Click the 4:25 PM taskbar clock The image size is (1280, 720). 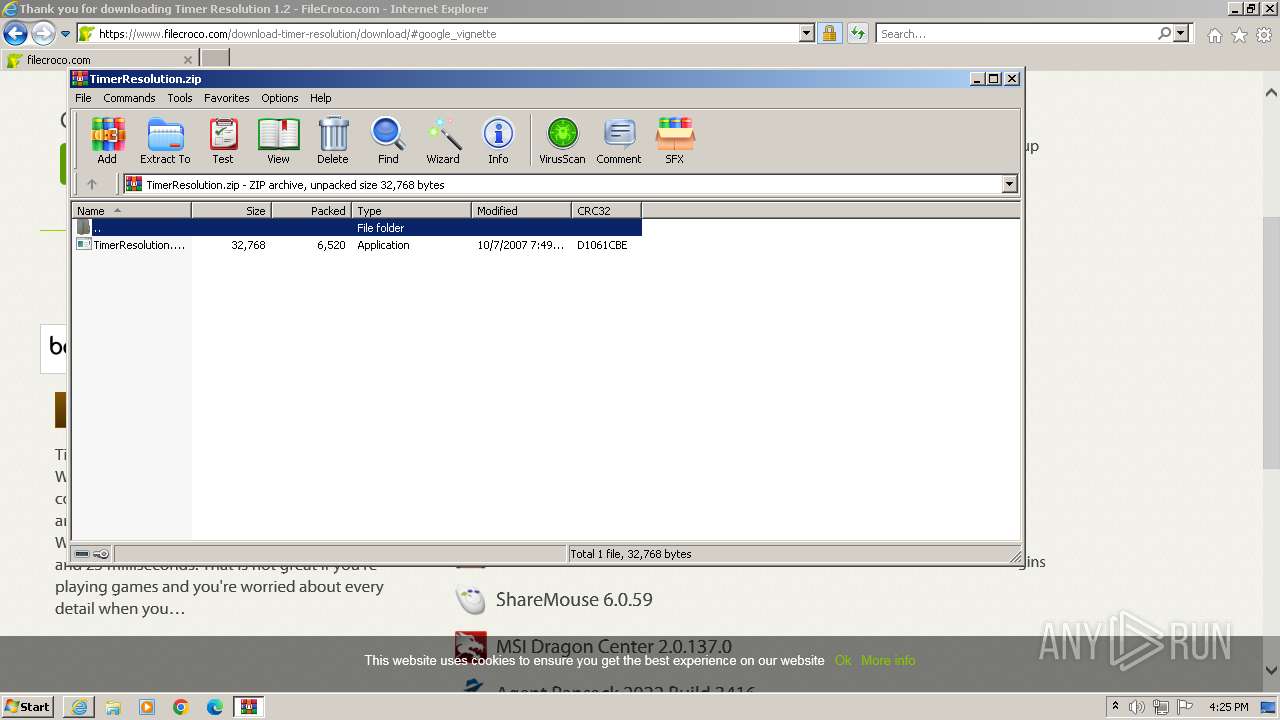coord(1228,707)
